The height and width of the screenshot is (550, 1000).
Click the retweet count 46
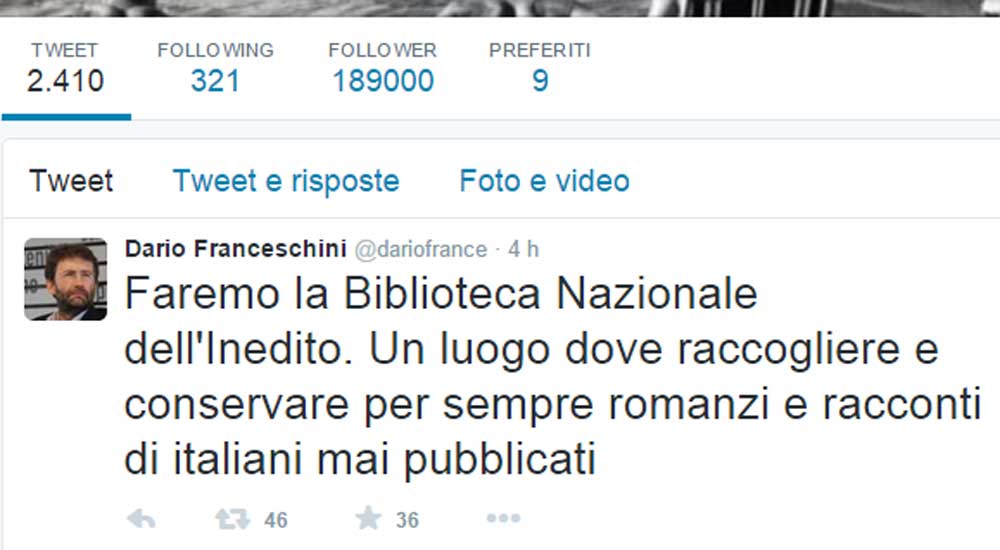point(276,520)
